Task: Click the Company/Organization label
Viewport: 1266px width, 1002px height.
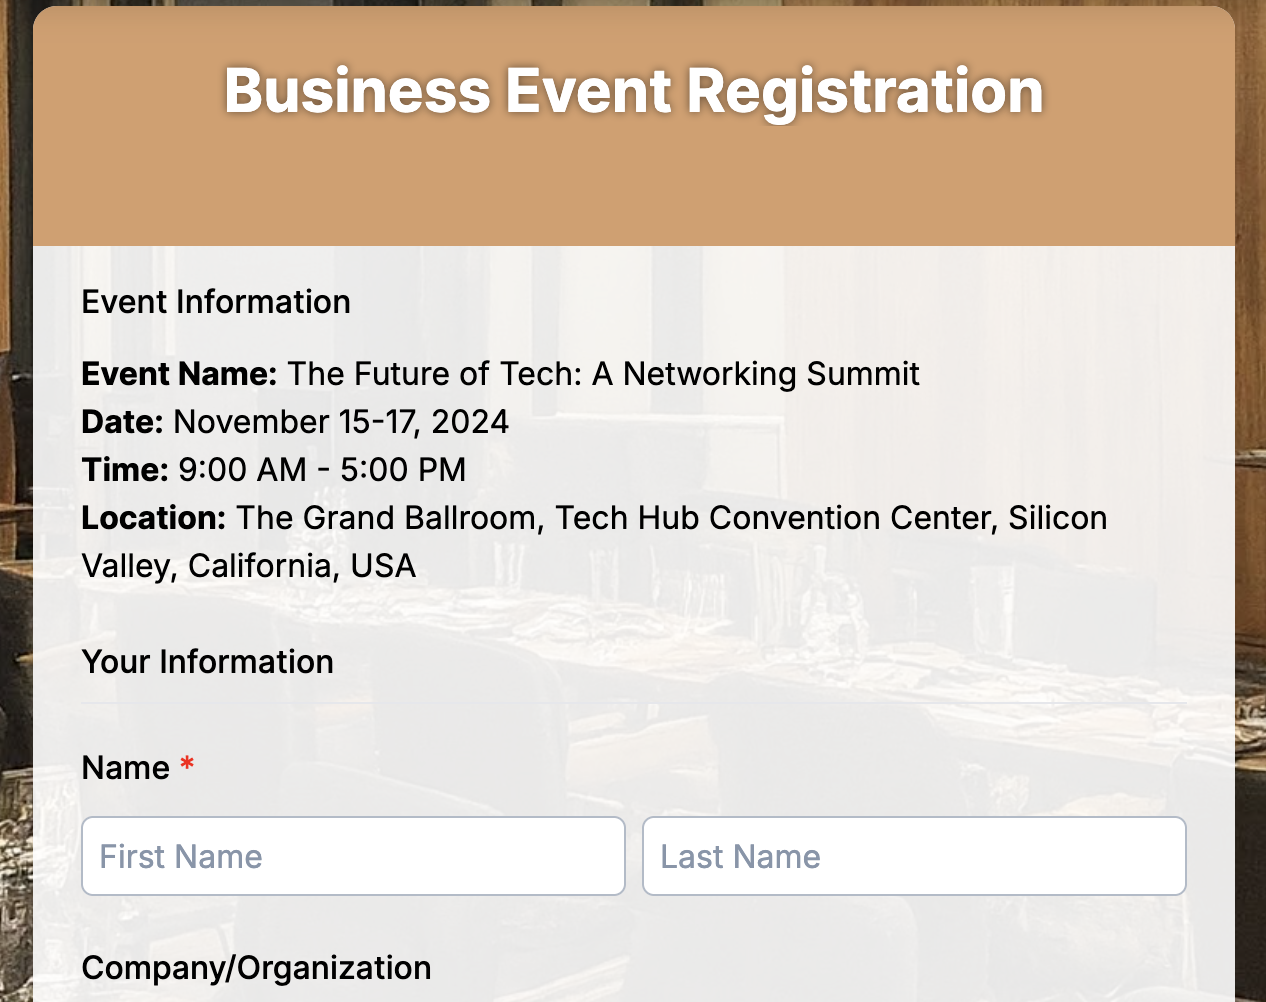Action: click(256, 967)
